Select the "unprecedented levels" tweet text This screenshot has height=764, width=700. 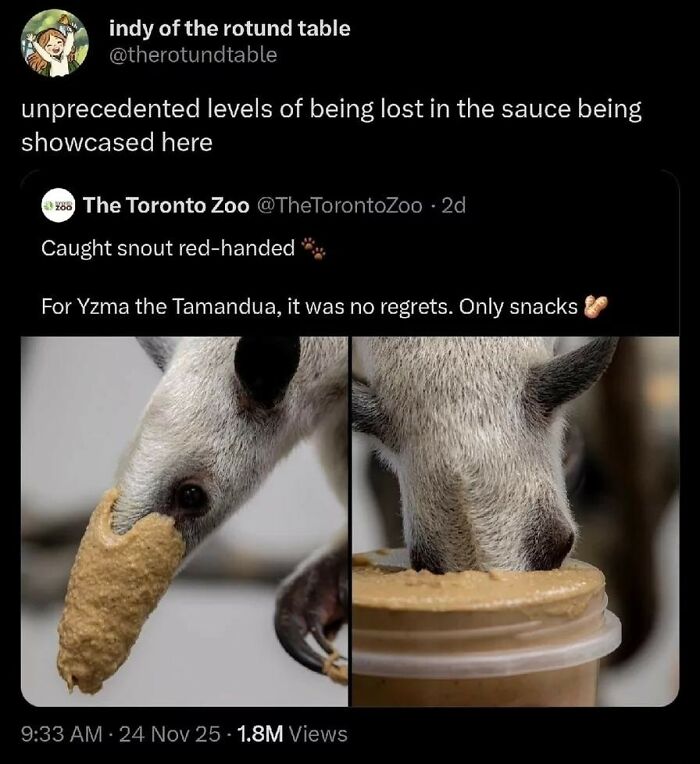click(x=330, y=125)
